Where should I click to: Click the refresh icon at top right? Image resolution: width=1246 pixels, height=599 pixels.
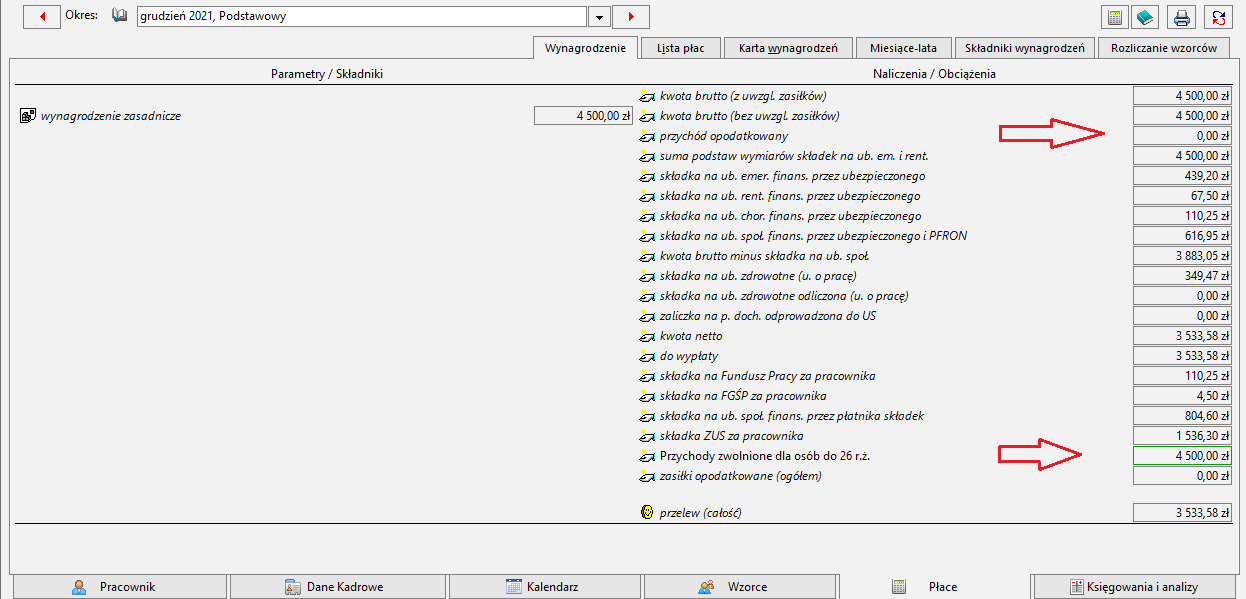1219,17
